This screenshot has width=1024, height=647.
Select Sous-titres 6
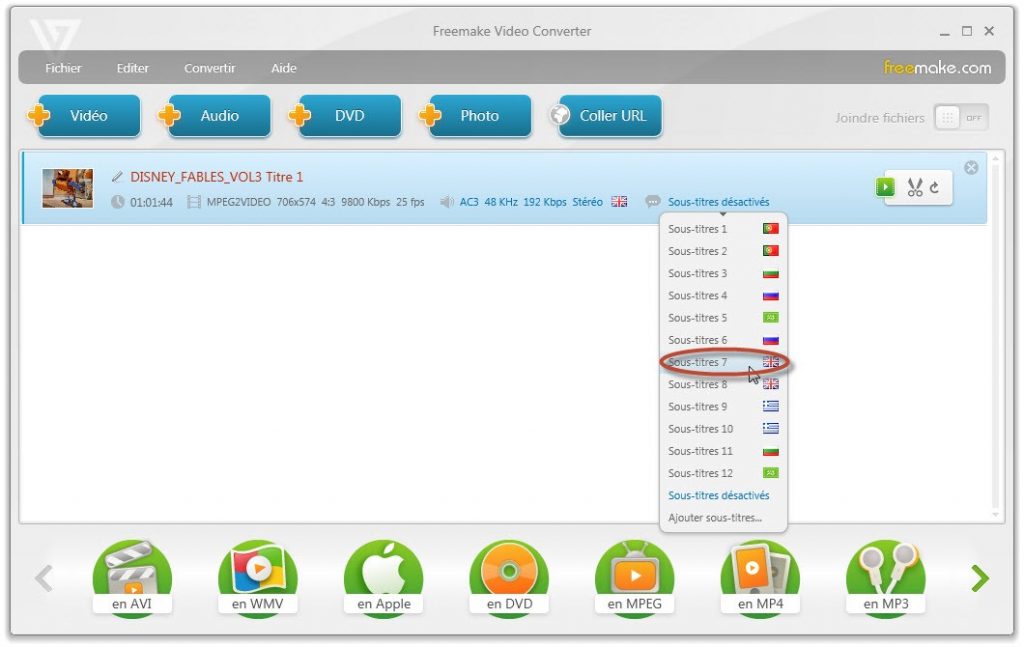click(723, 340)
